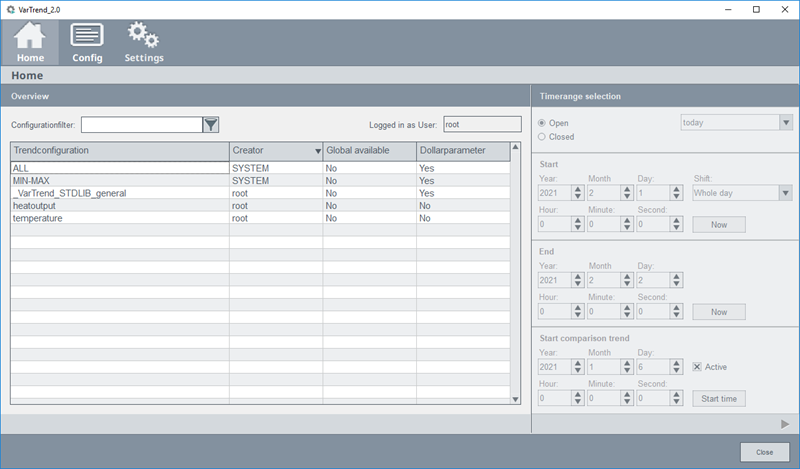
Task: Click the comparison trend Day stepper
Action: pos(677,367)
